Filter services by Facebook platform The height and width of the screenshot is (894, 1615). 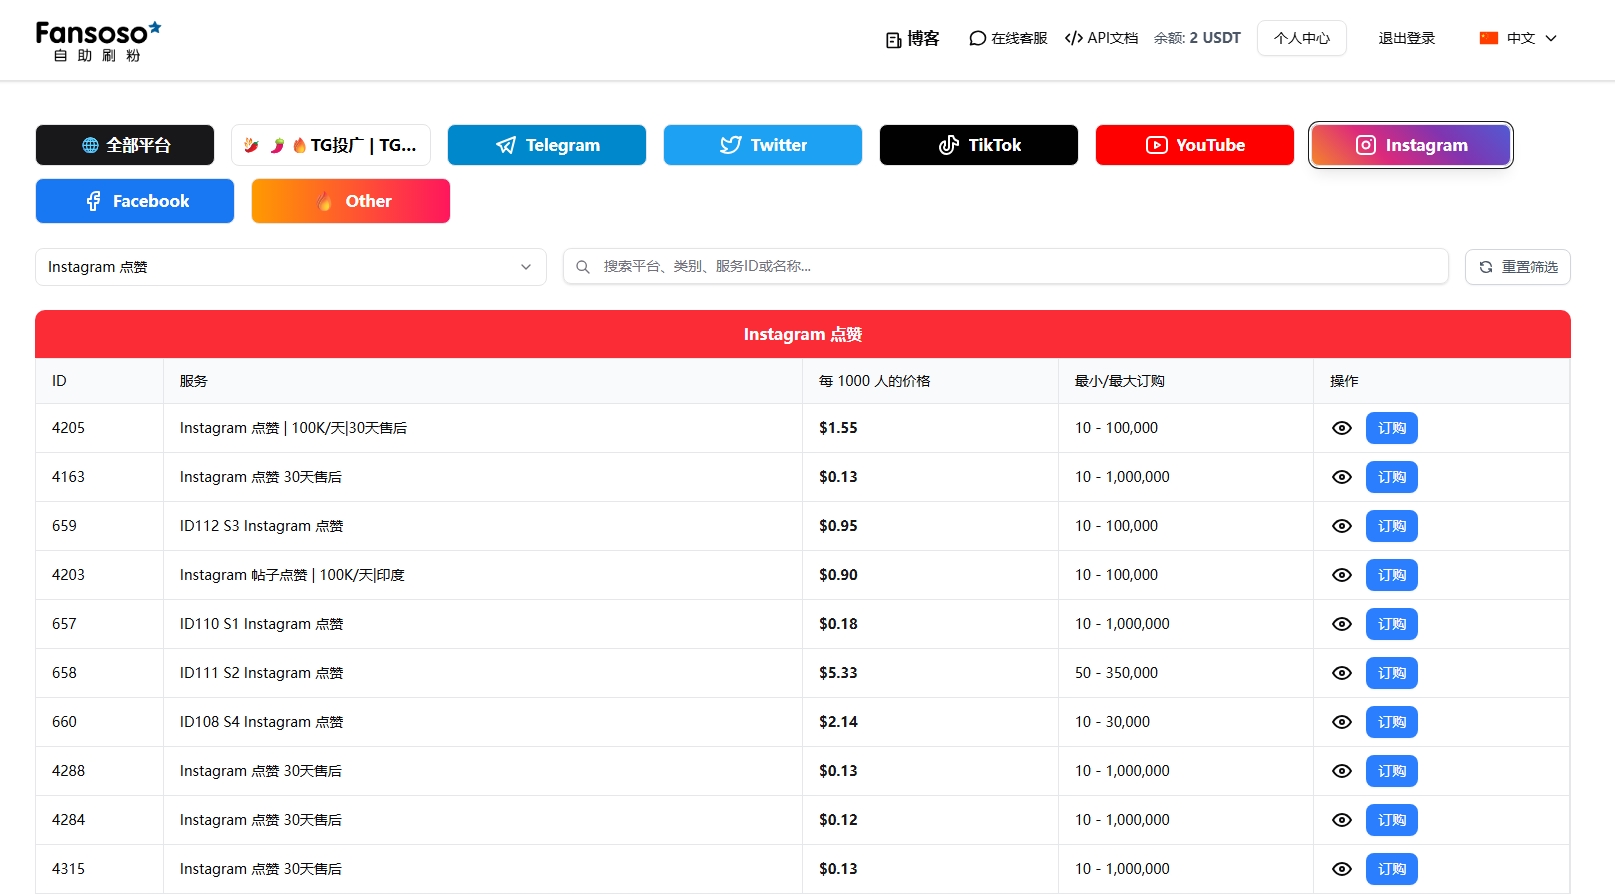[x=135, y=201]
